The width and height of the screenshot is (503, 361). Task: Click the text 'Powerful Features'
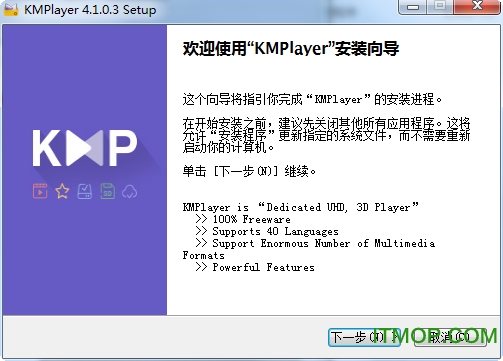click(264, 267)
